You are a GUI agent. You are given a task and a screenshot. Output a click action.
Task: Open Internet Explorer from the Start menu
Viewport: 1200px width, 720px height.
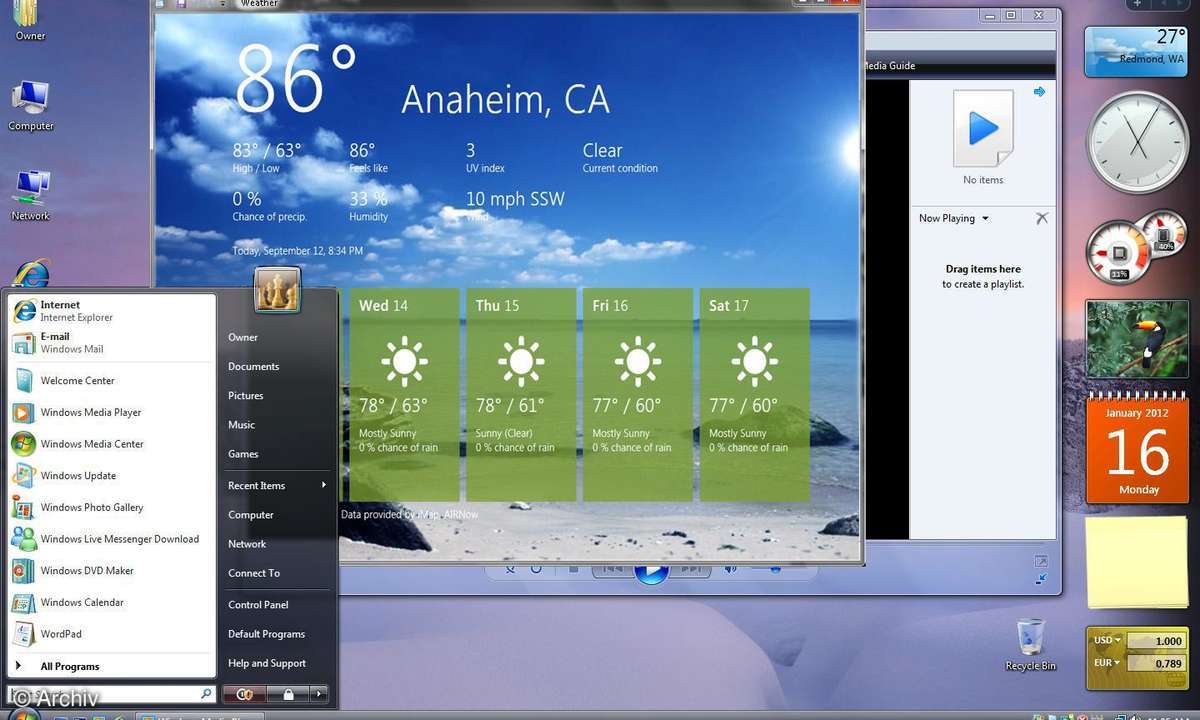click(111, 311)
